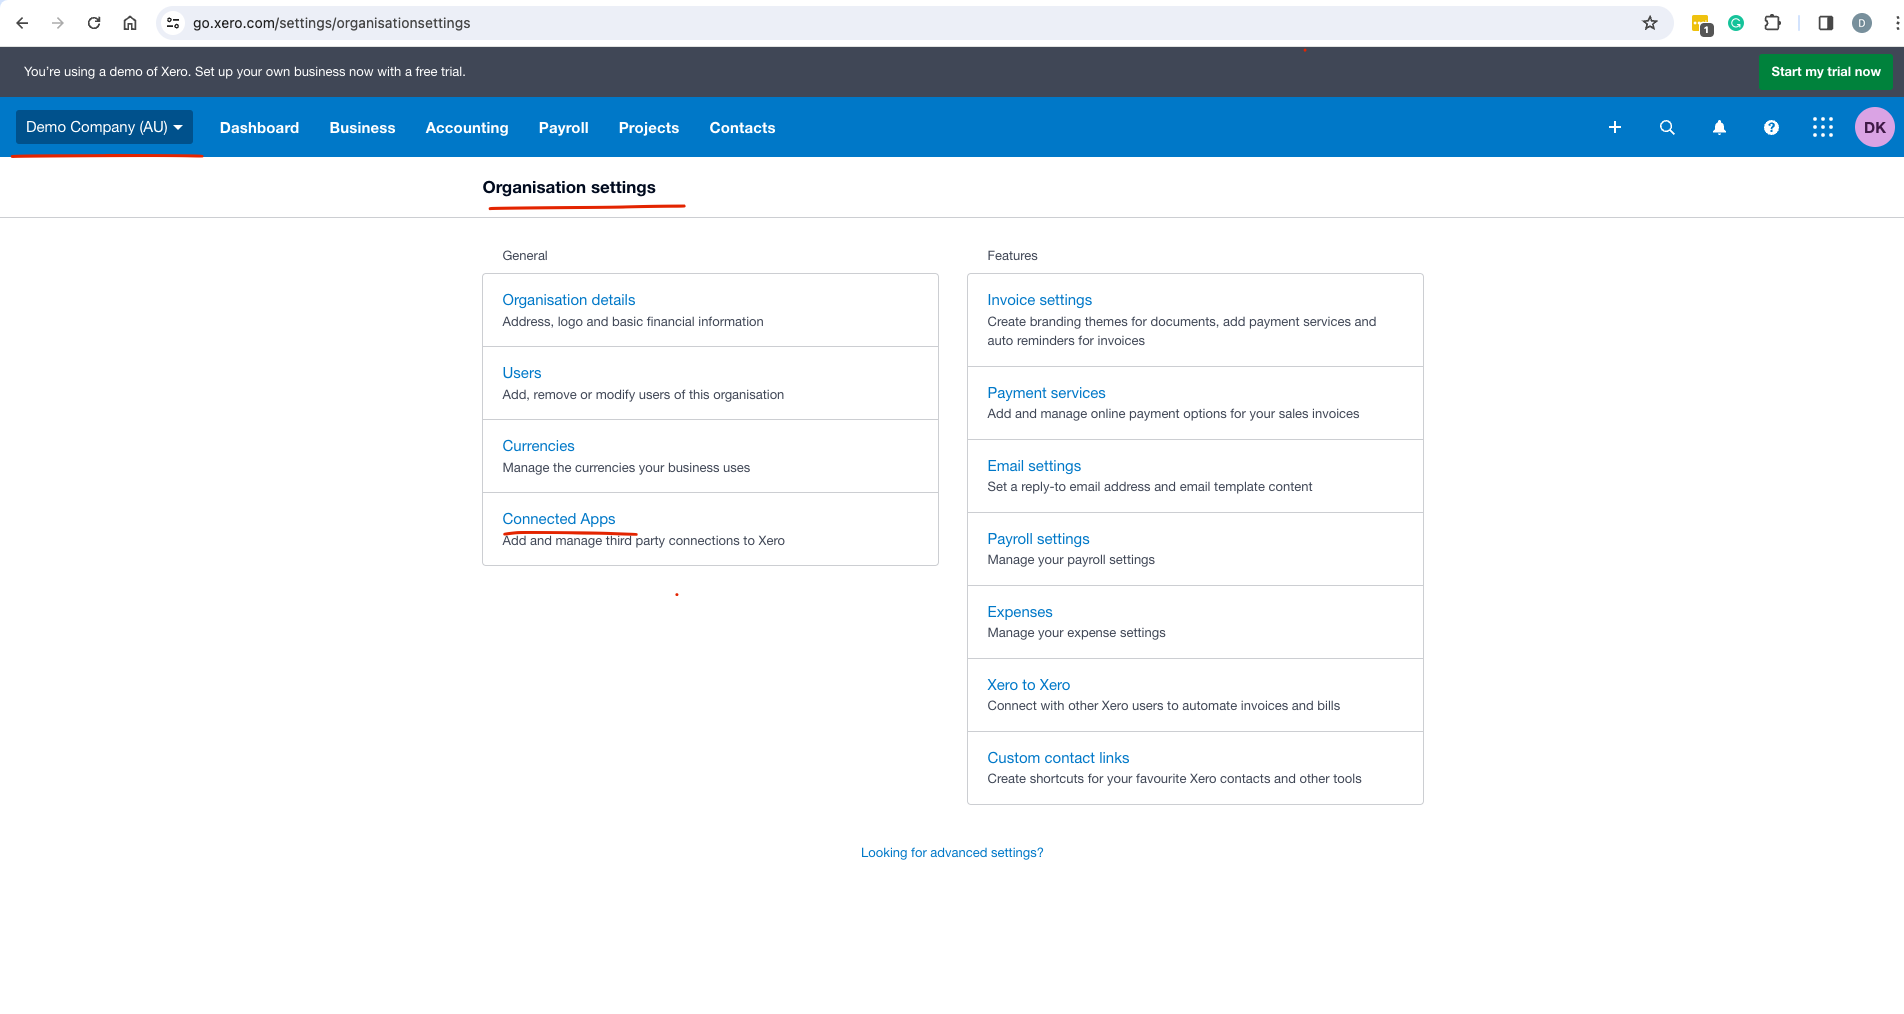Open Email settings link
This screenshot has width=1904, height=1014.
(1034, 466)
